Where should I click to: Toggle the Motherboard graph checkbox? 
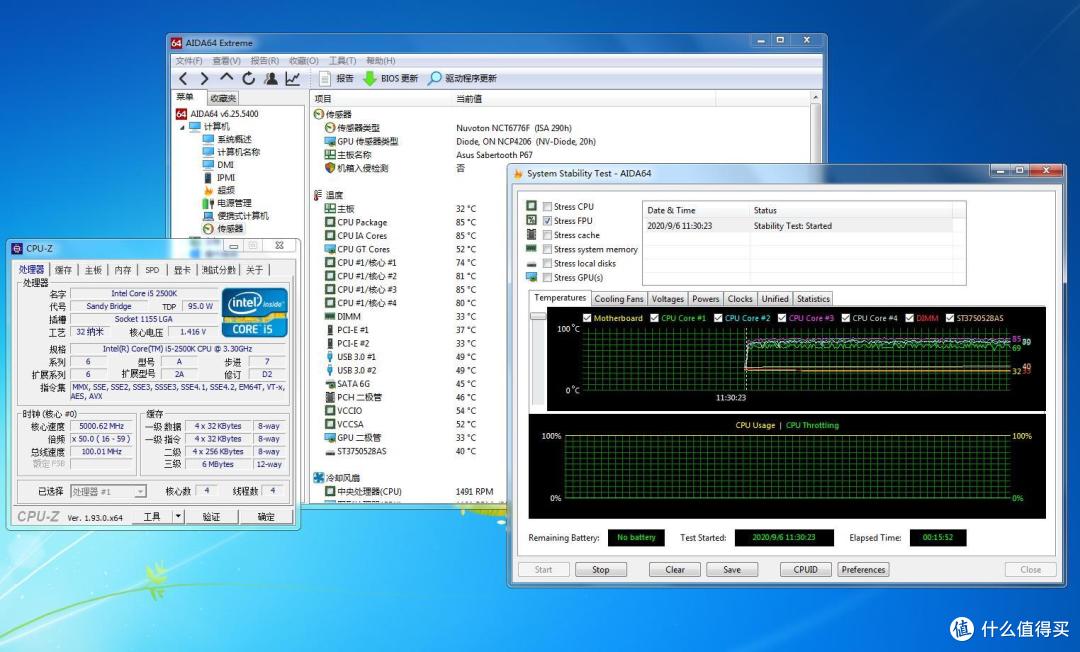tap(587, 318)
